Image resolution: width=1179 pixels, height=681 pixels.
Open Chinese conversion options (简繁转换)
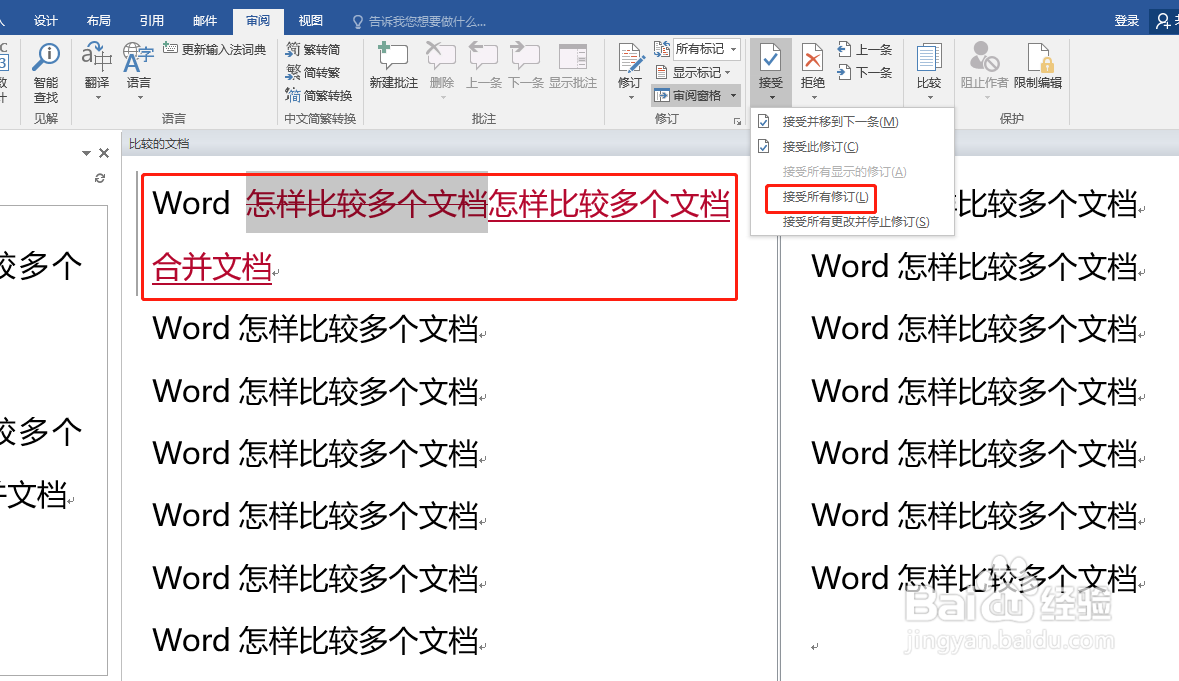(x=319, y=95)
